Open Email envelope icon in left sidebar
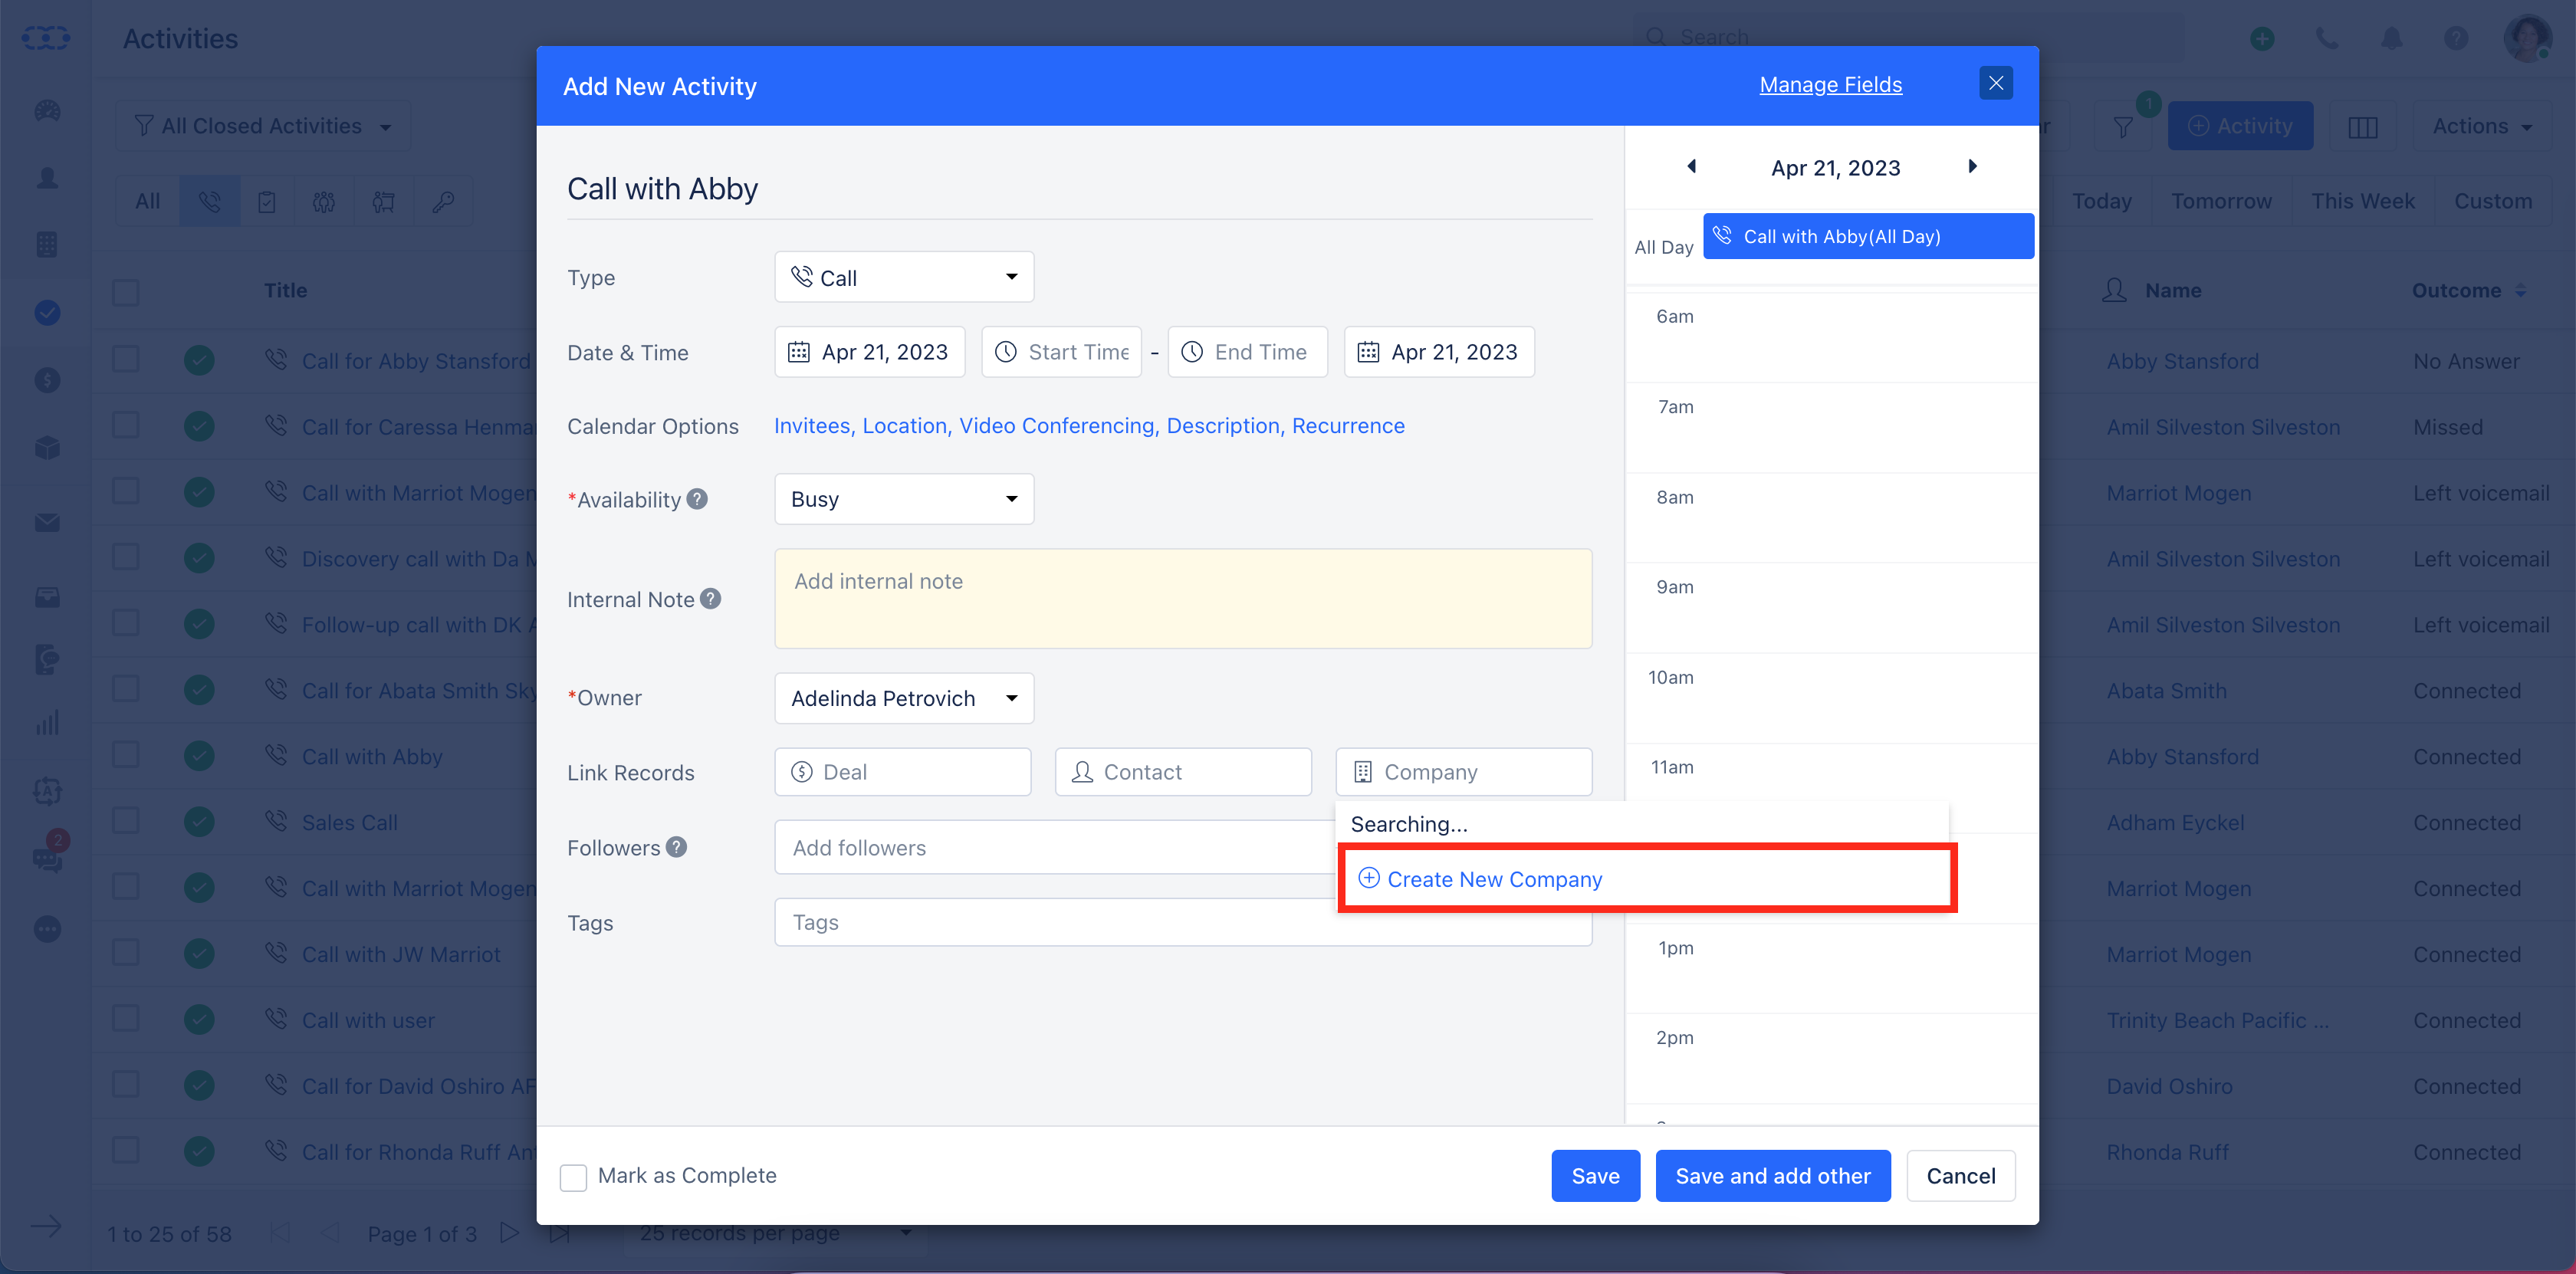 pyautogui.click(x=47, y=522)
